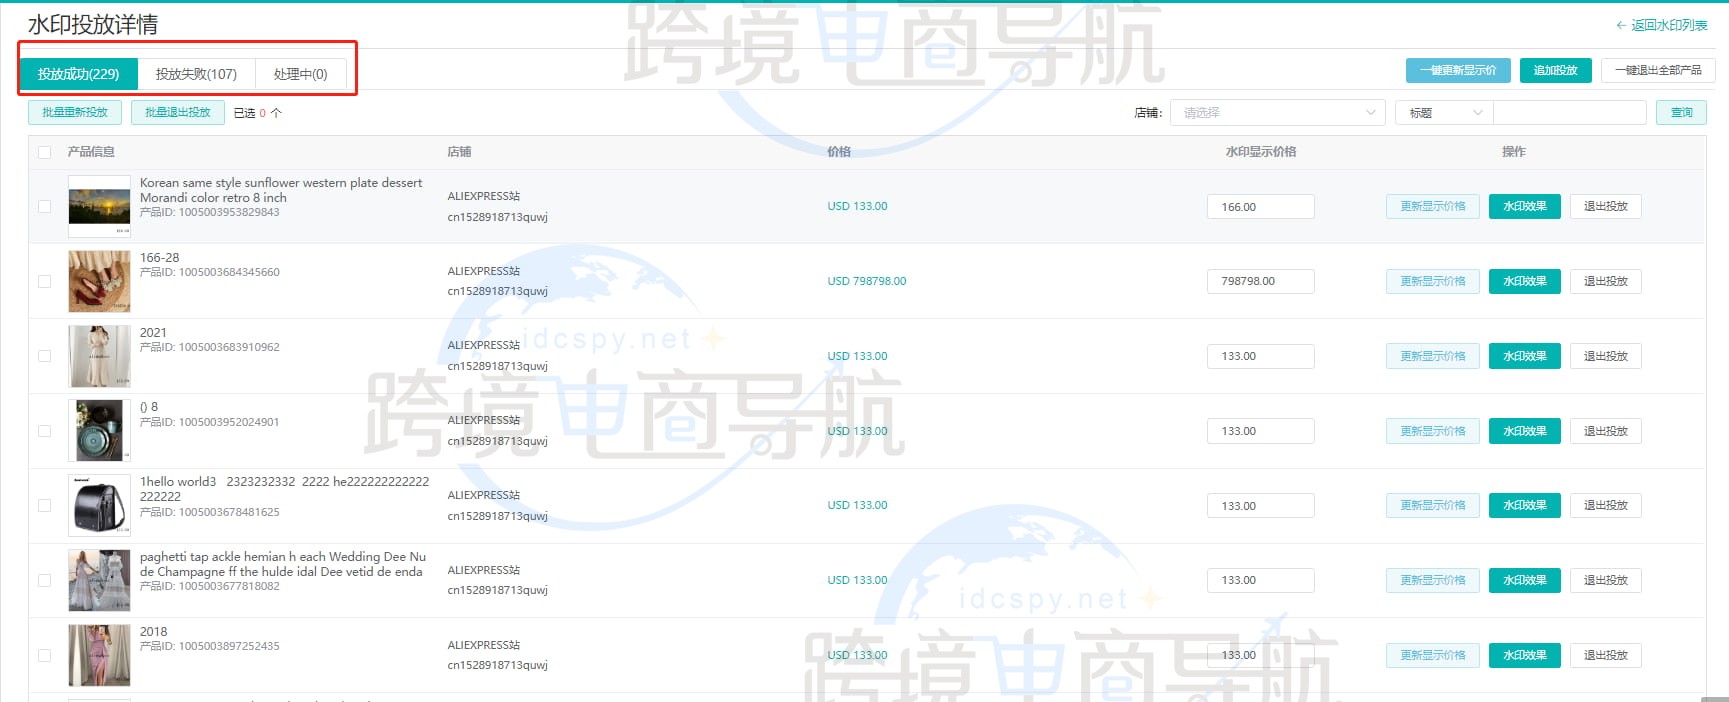Image resolution: width=1729 pixels, height=702 pixels.
Task: Expand the 店铺 store dropdown
Action: (1277, 113)
